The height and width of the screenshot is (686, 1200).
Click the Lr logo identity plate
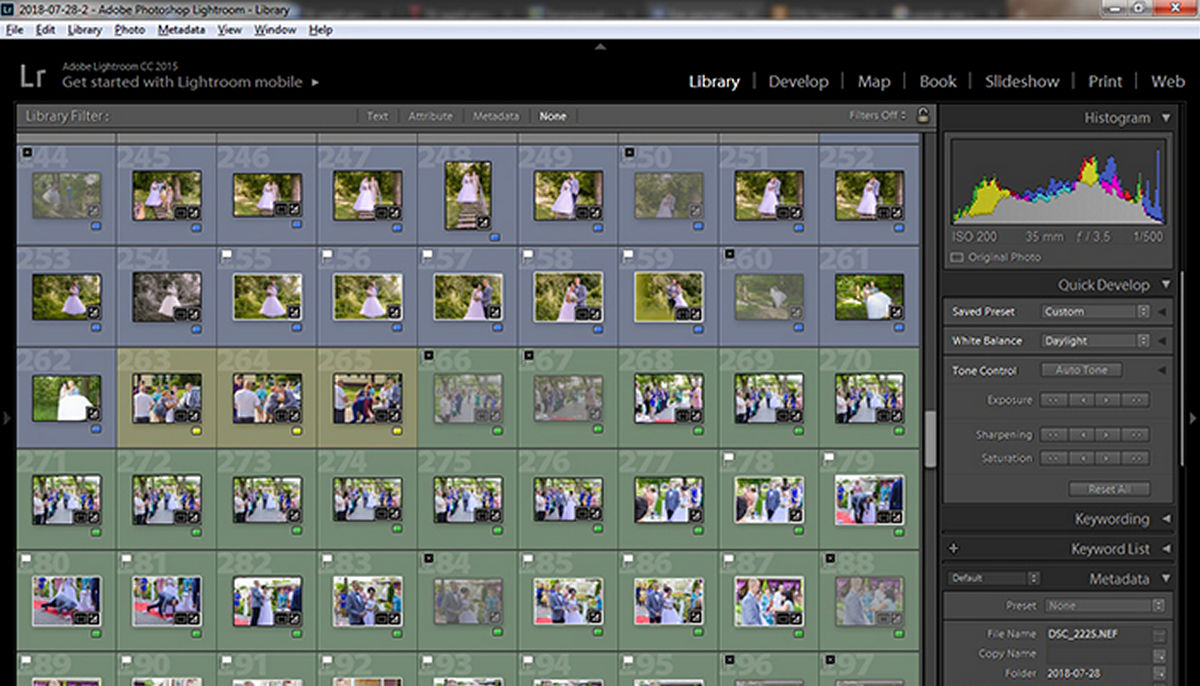tap(33, 77)
